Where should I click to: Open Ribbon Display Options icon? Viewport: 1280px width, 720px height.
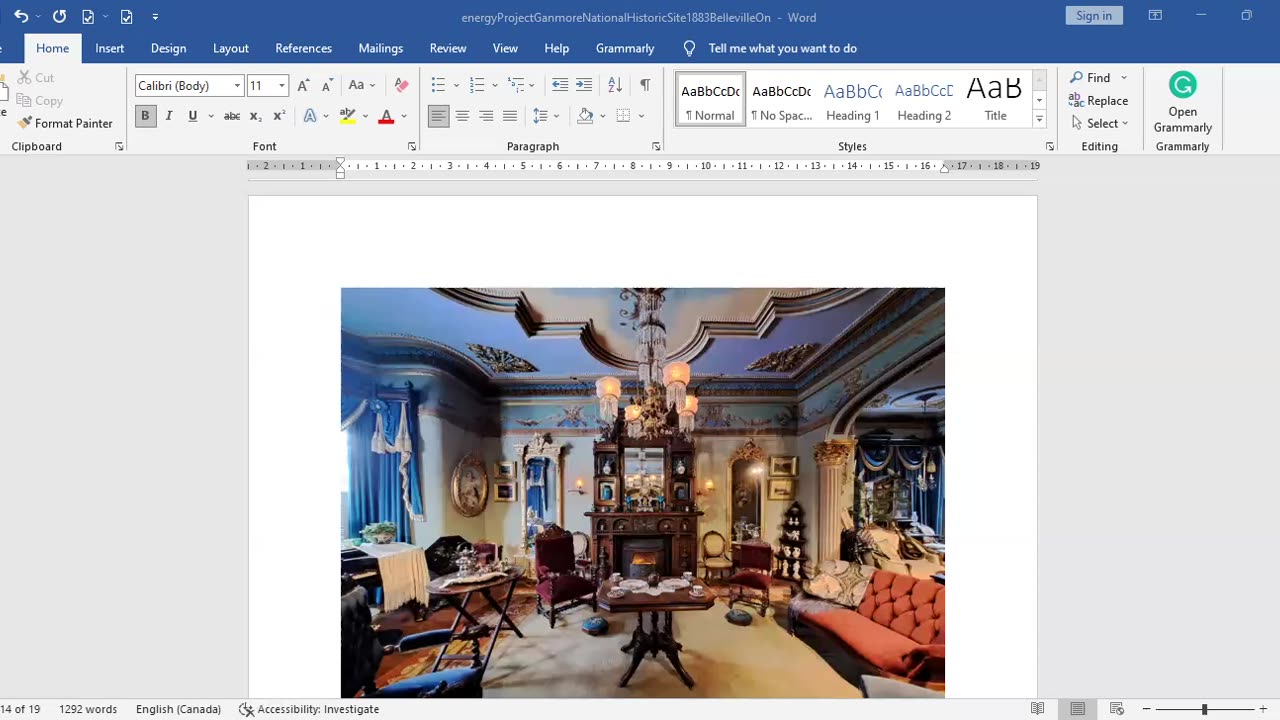(1155, 16)
